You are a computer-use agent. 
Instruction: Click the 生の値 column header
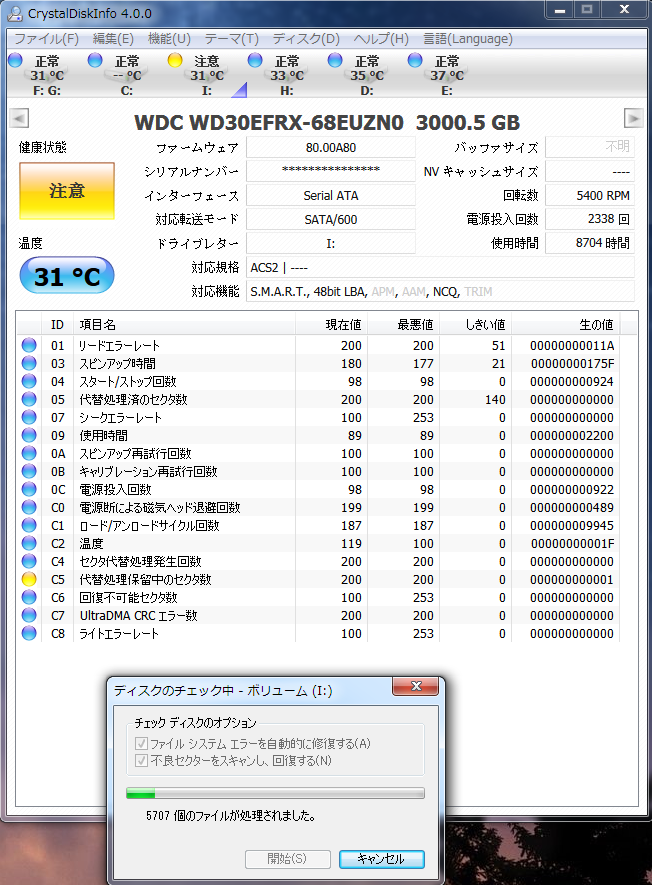point(566,325)
